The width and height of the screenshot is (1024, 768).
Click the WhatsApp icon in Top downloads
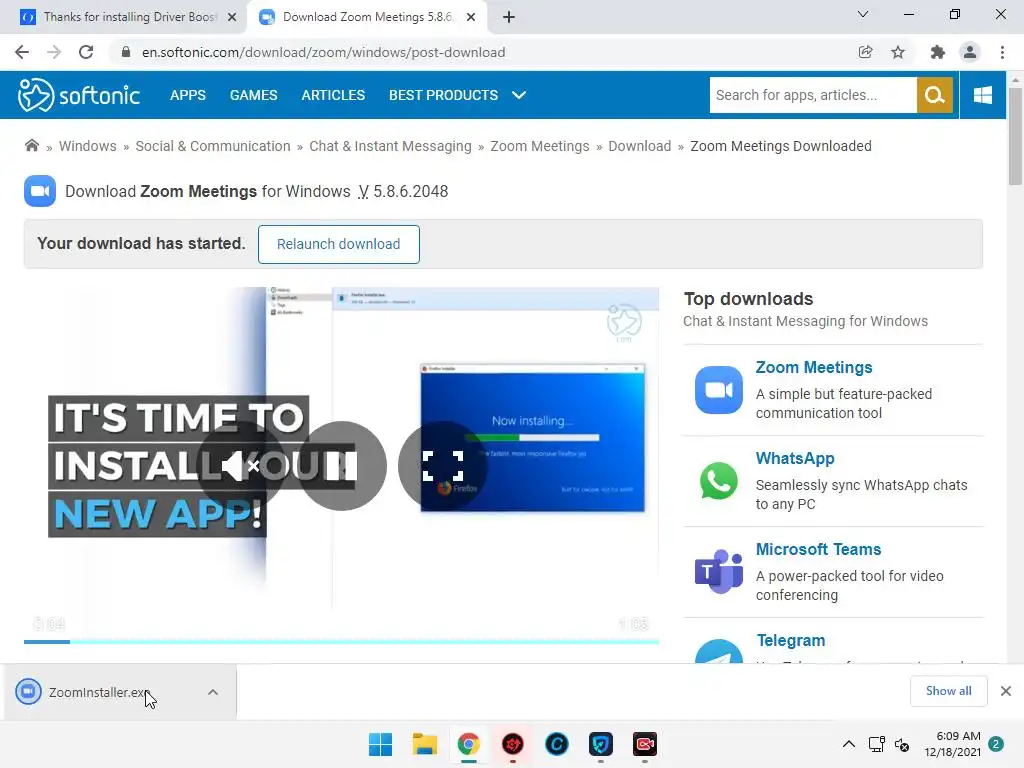click(x=718, y=481)
